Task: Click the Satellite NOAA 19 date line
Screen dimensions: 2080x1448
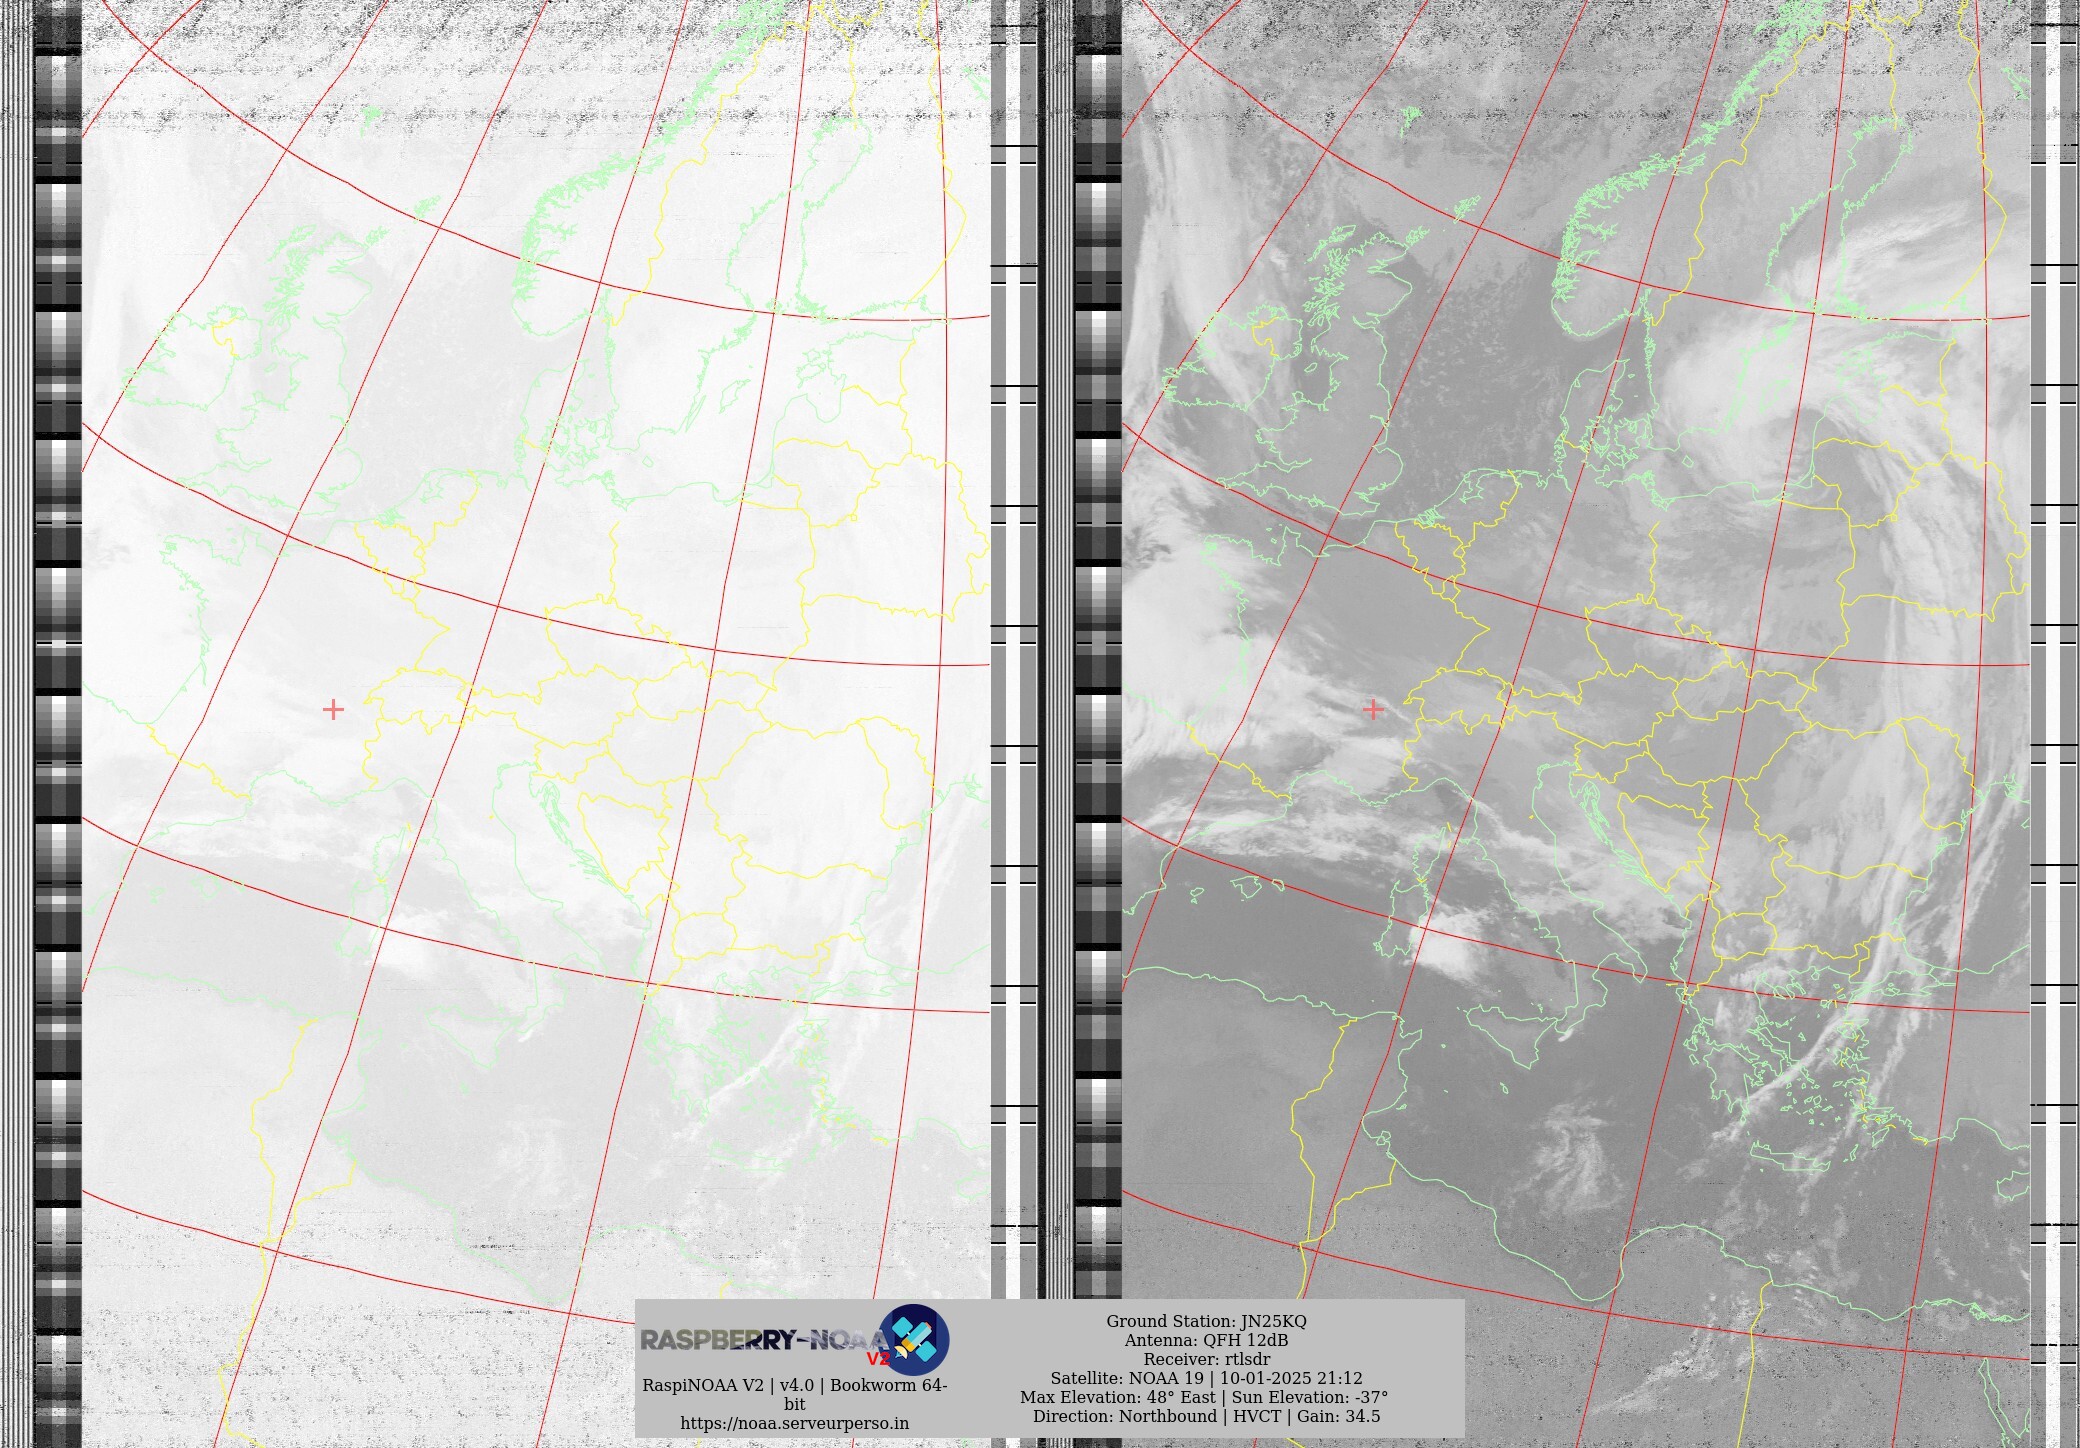Action: click(x=1205, y=1378)
